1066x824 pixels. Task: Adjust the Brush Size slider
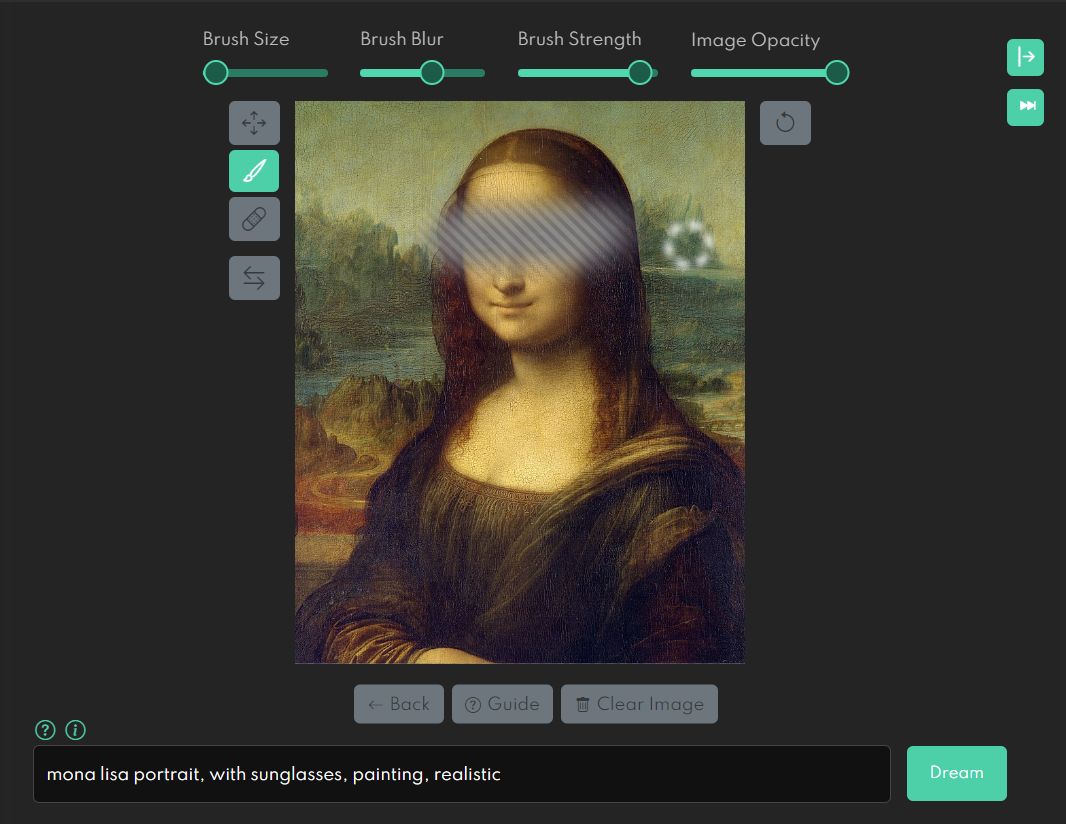coord(265,73)
